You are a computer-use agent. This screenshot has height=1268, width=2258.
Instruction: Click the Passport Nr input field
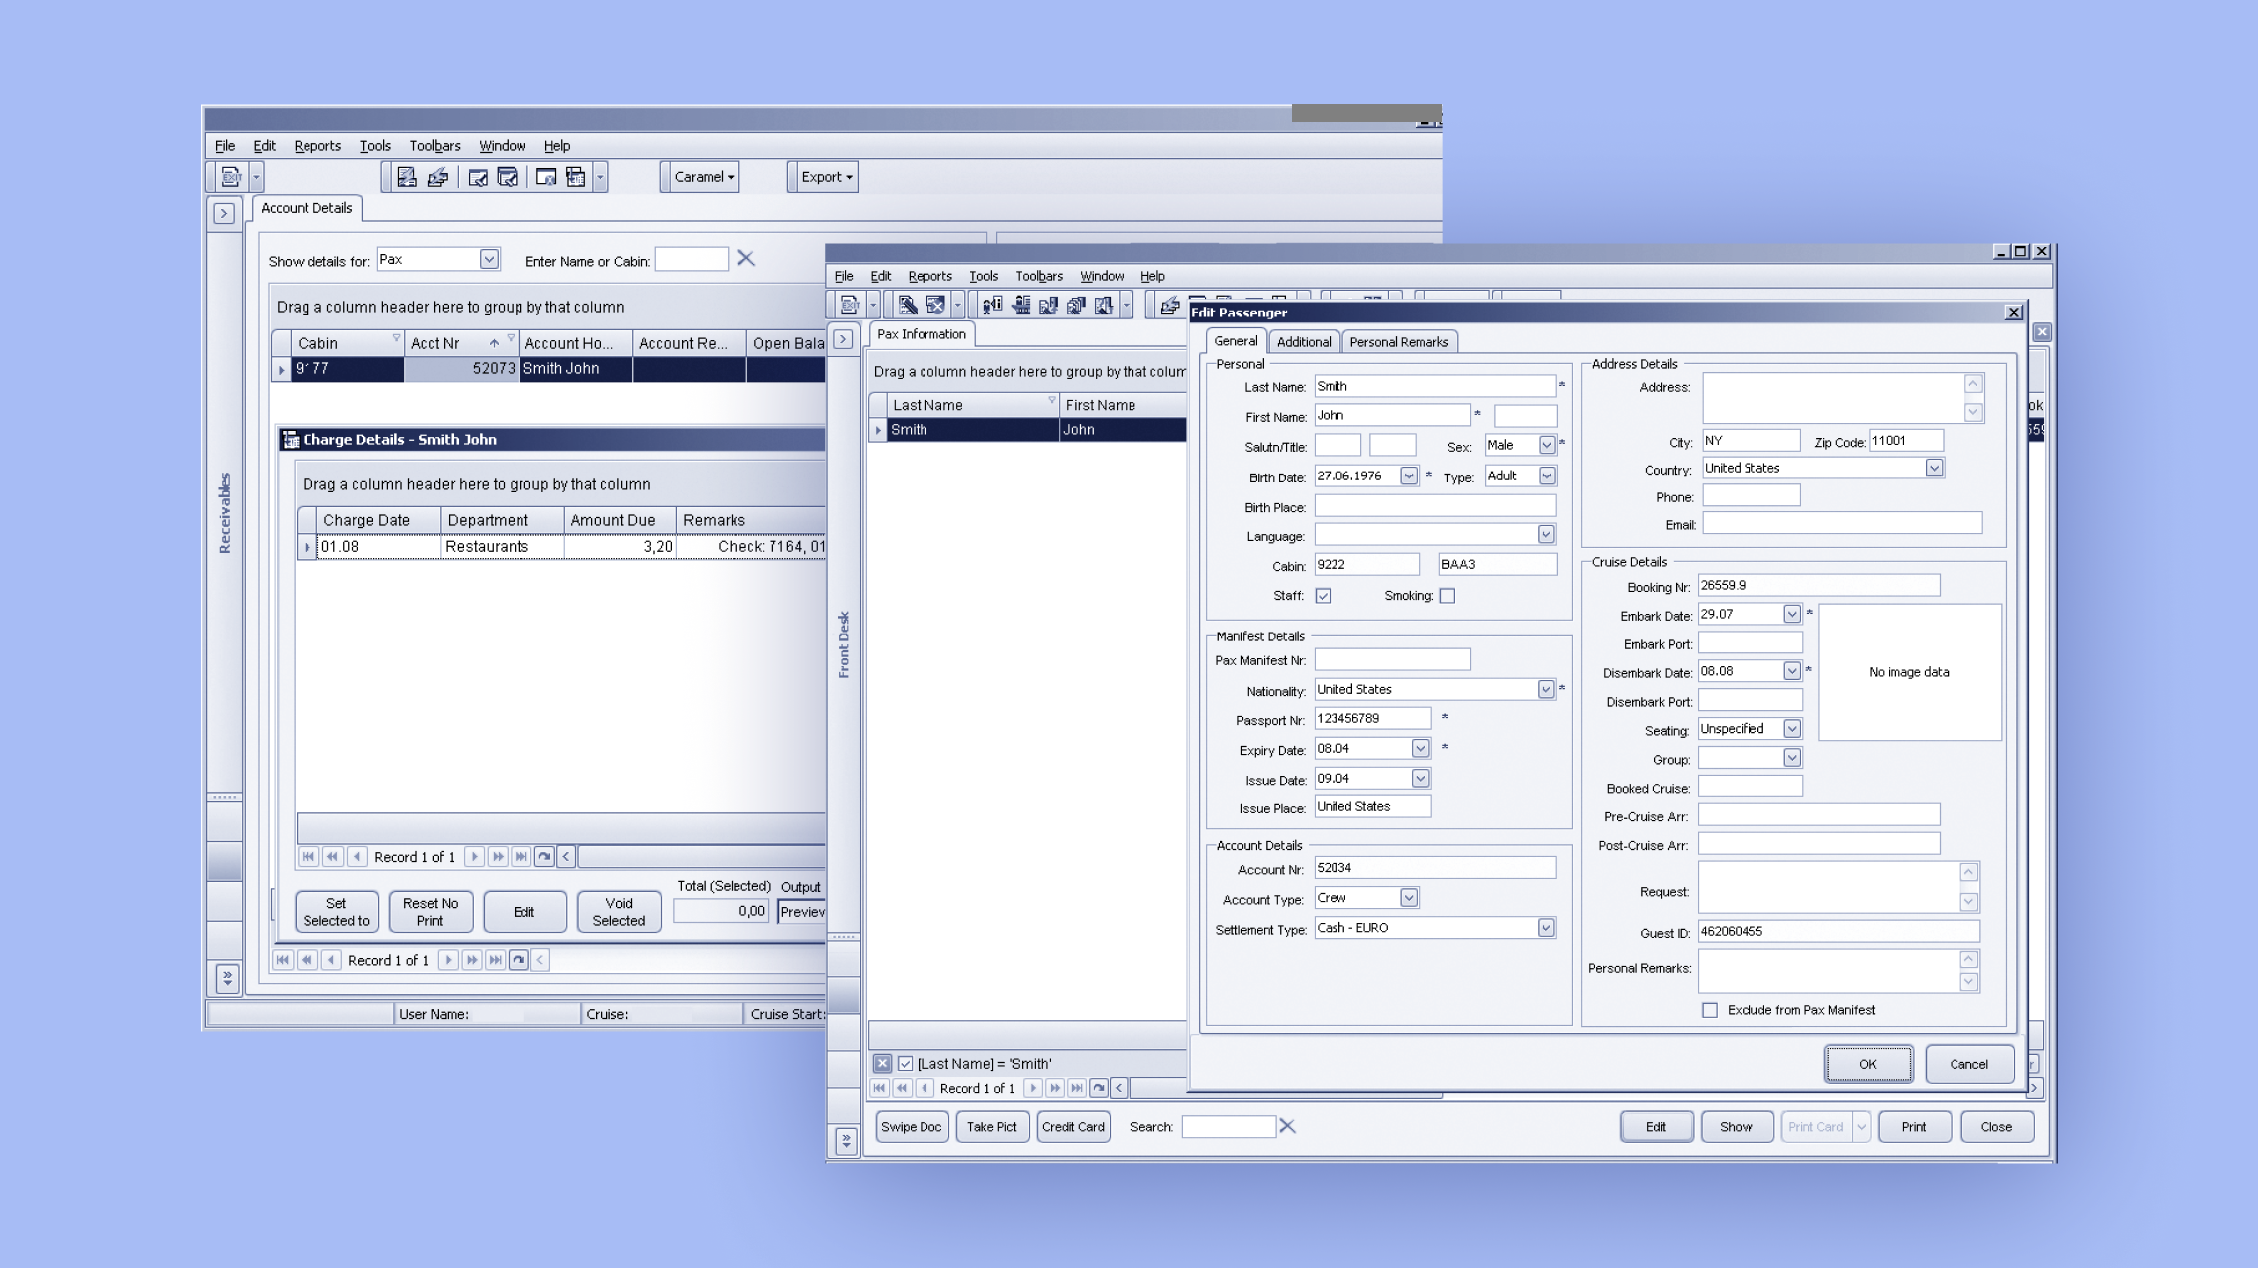[1372, 719]
